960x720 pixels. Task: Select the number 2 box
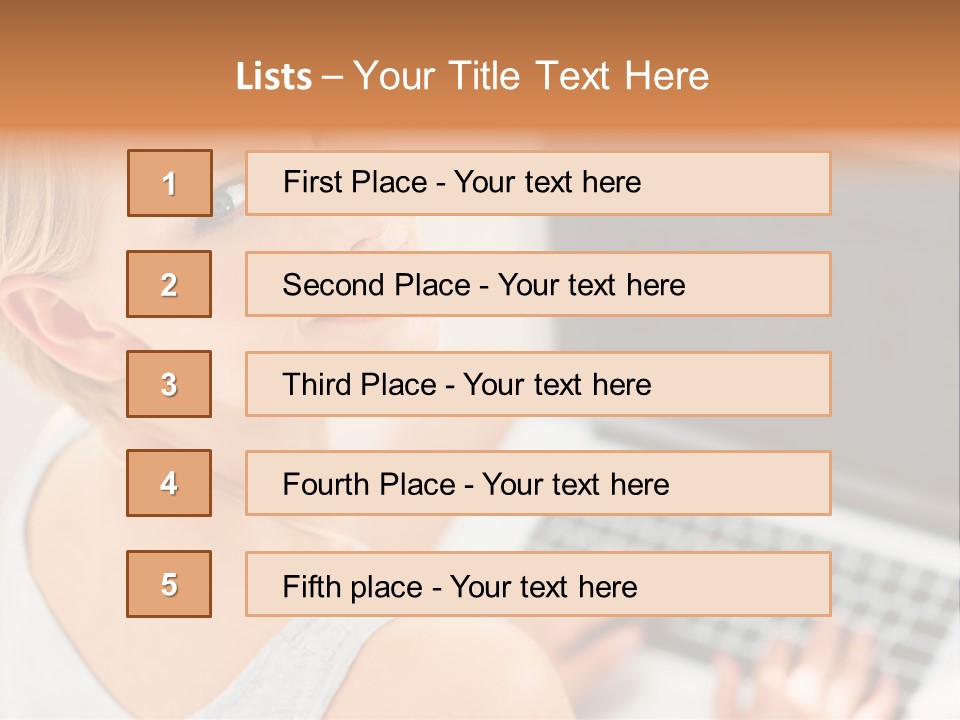169,284
